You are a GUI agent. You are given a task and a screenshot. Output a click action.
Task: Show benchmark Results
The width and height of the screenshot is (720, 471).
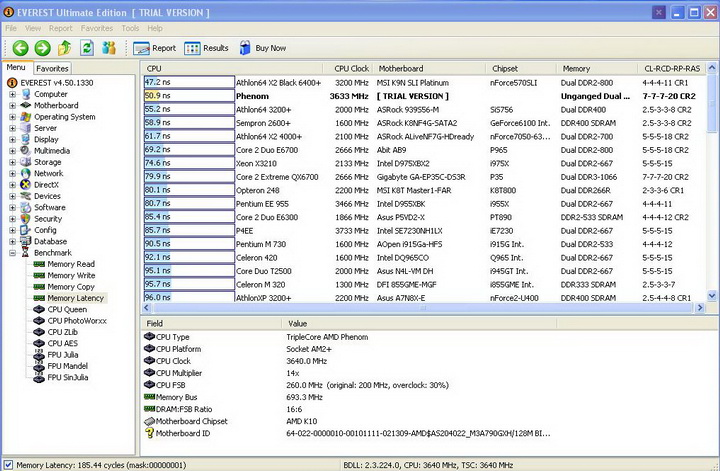(x=206, y=48)
